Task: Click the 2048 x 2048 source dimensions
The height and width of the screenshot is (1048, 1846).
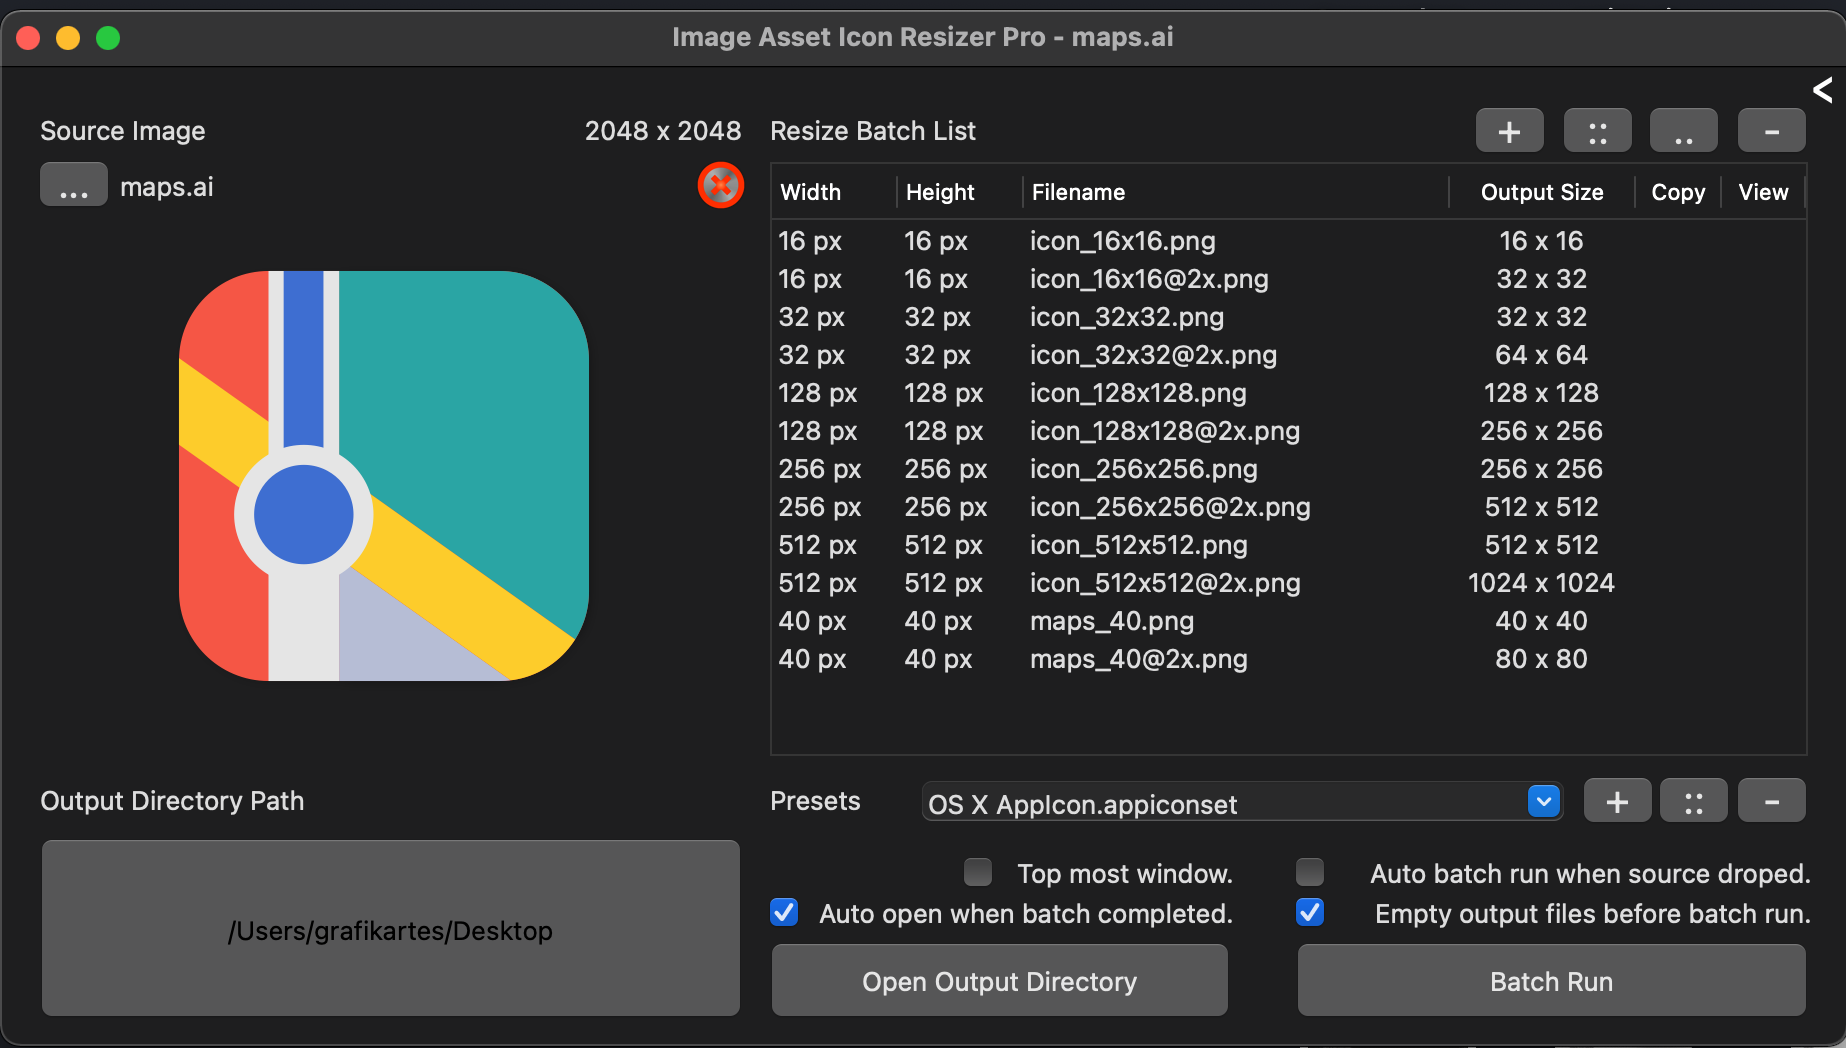Action: [x=663, y=131]
